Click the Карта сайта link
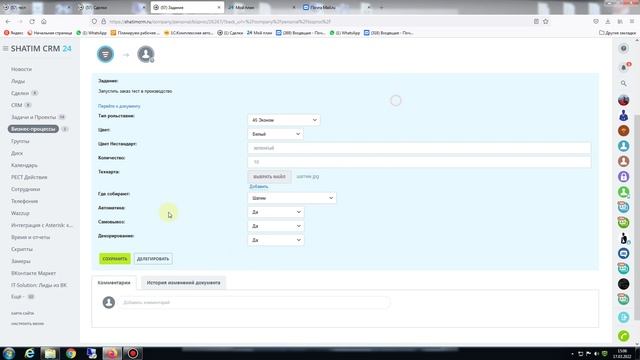This screenshot has width=640, height=360. [22, 313]
